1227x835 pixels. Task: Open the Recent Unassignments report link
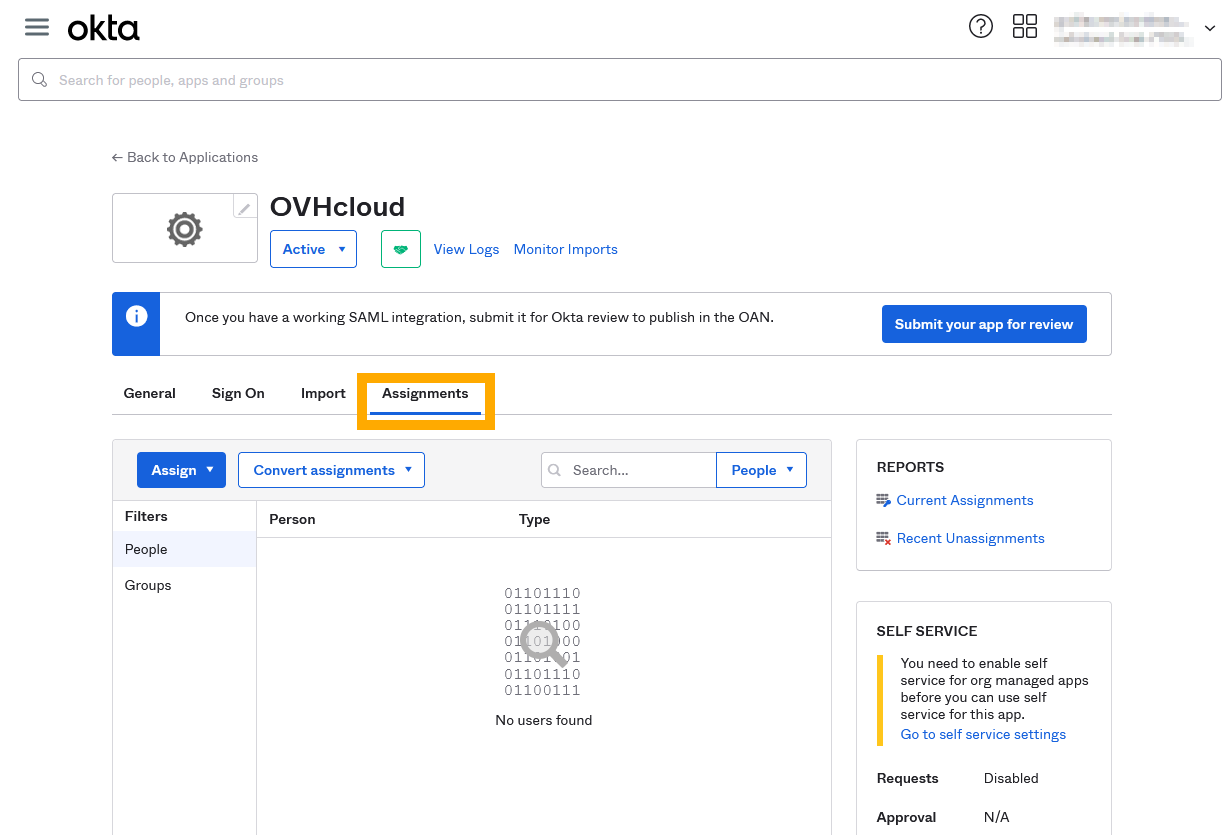[971, 539]
